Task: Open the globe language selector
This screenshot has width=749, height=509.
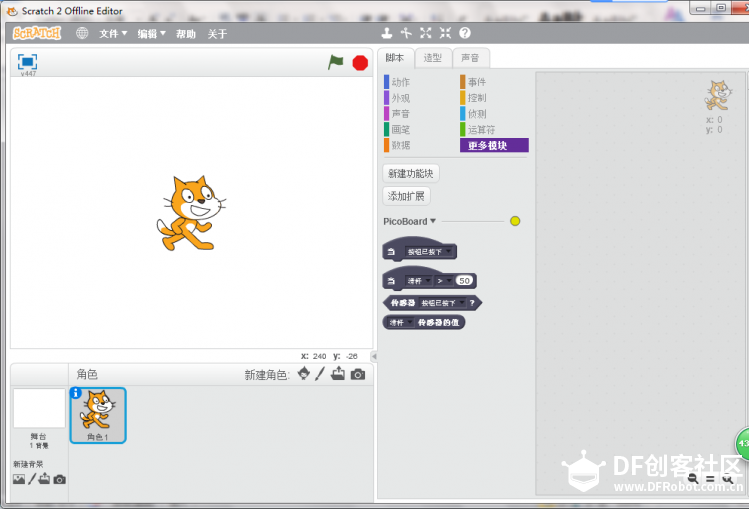Action: click(x=82, y=33)
